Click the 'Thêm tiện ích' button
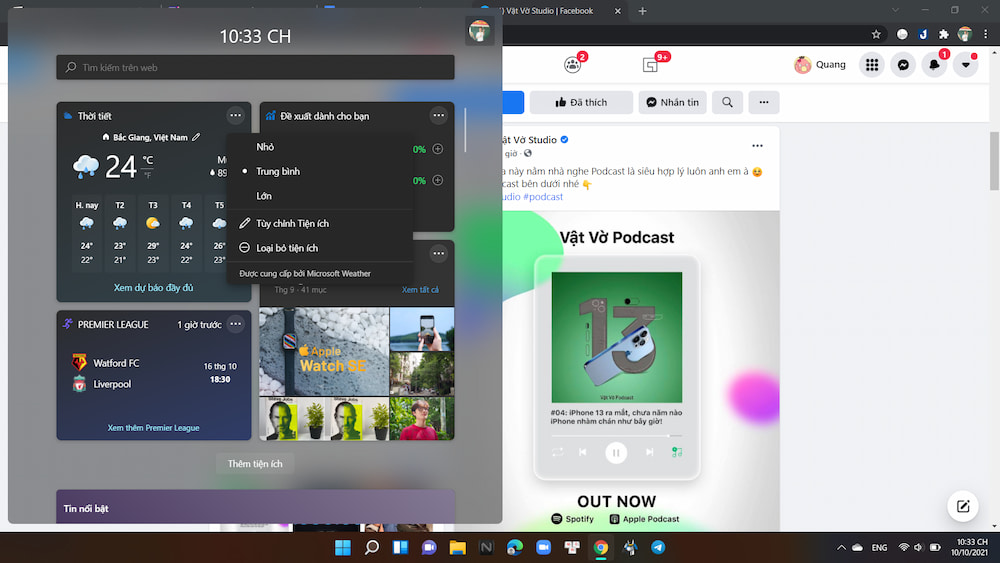Viewport: 1000px width, 563px height. (x=255, y=464)
